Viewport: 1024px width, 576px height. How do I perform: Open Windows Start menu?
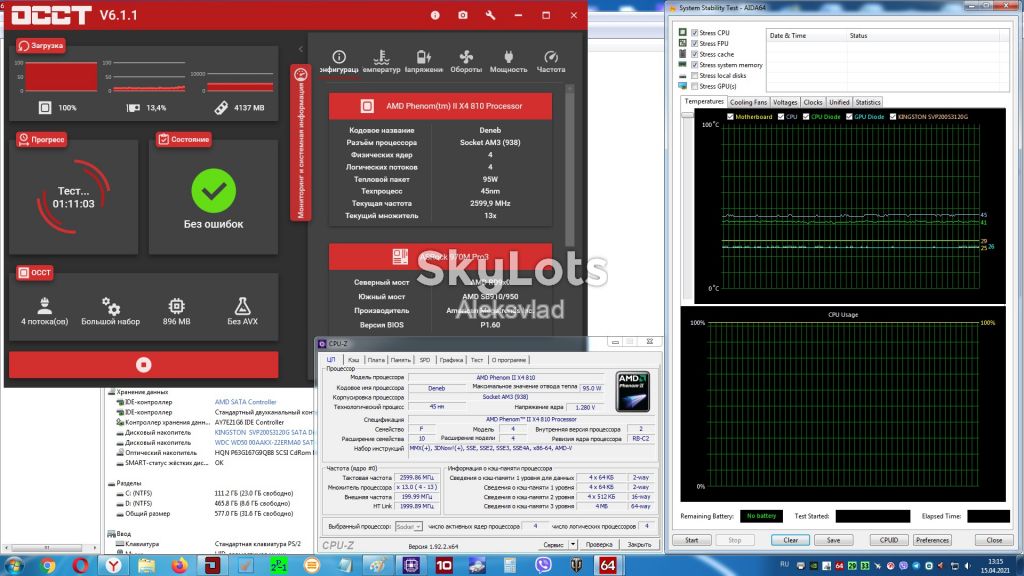pyautogui.click(x=14, y=565)
